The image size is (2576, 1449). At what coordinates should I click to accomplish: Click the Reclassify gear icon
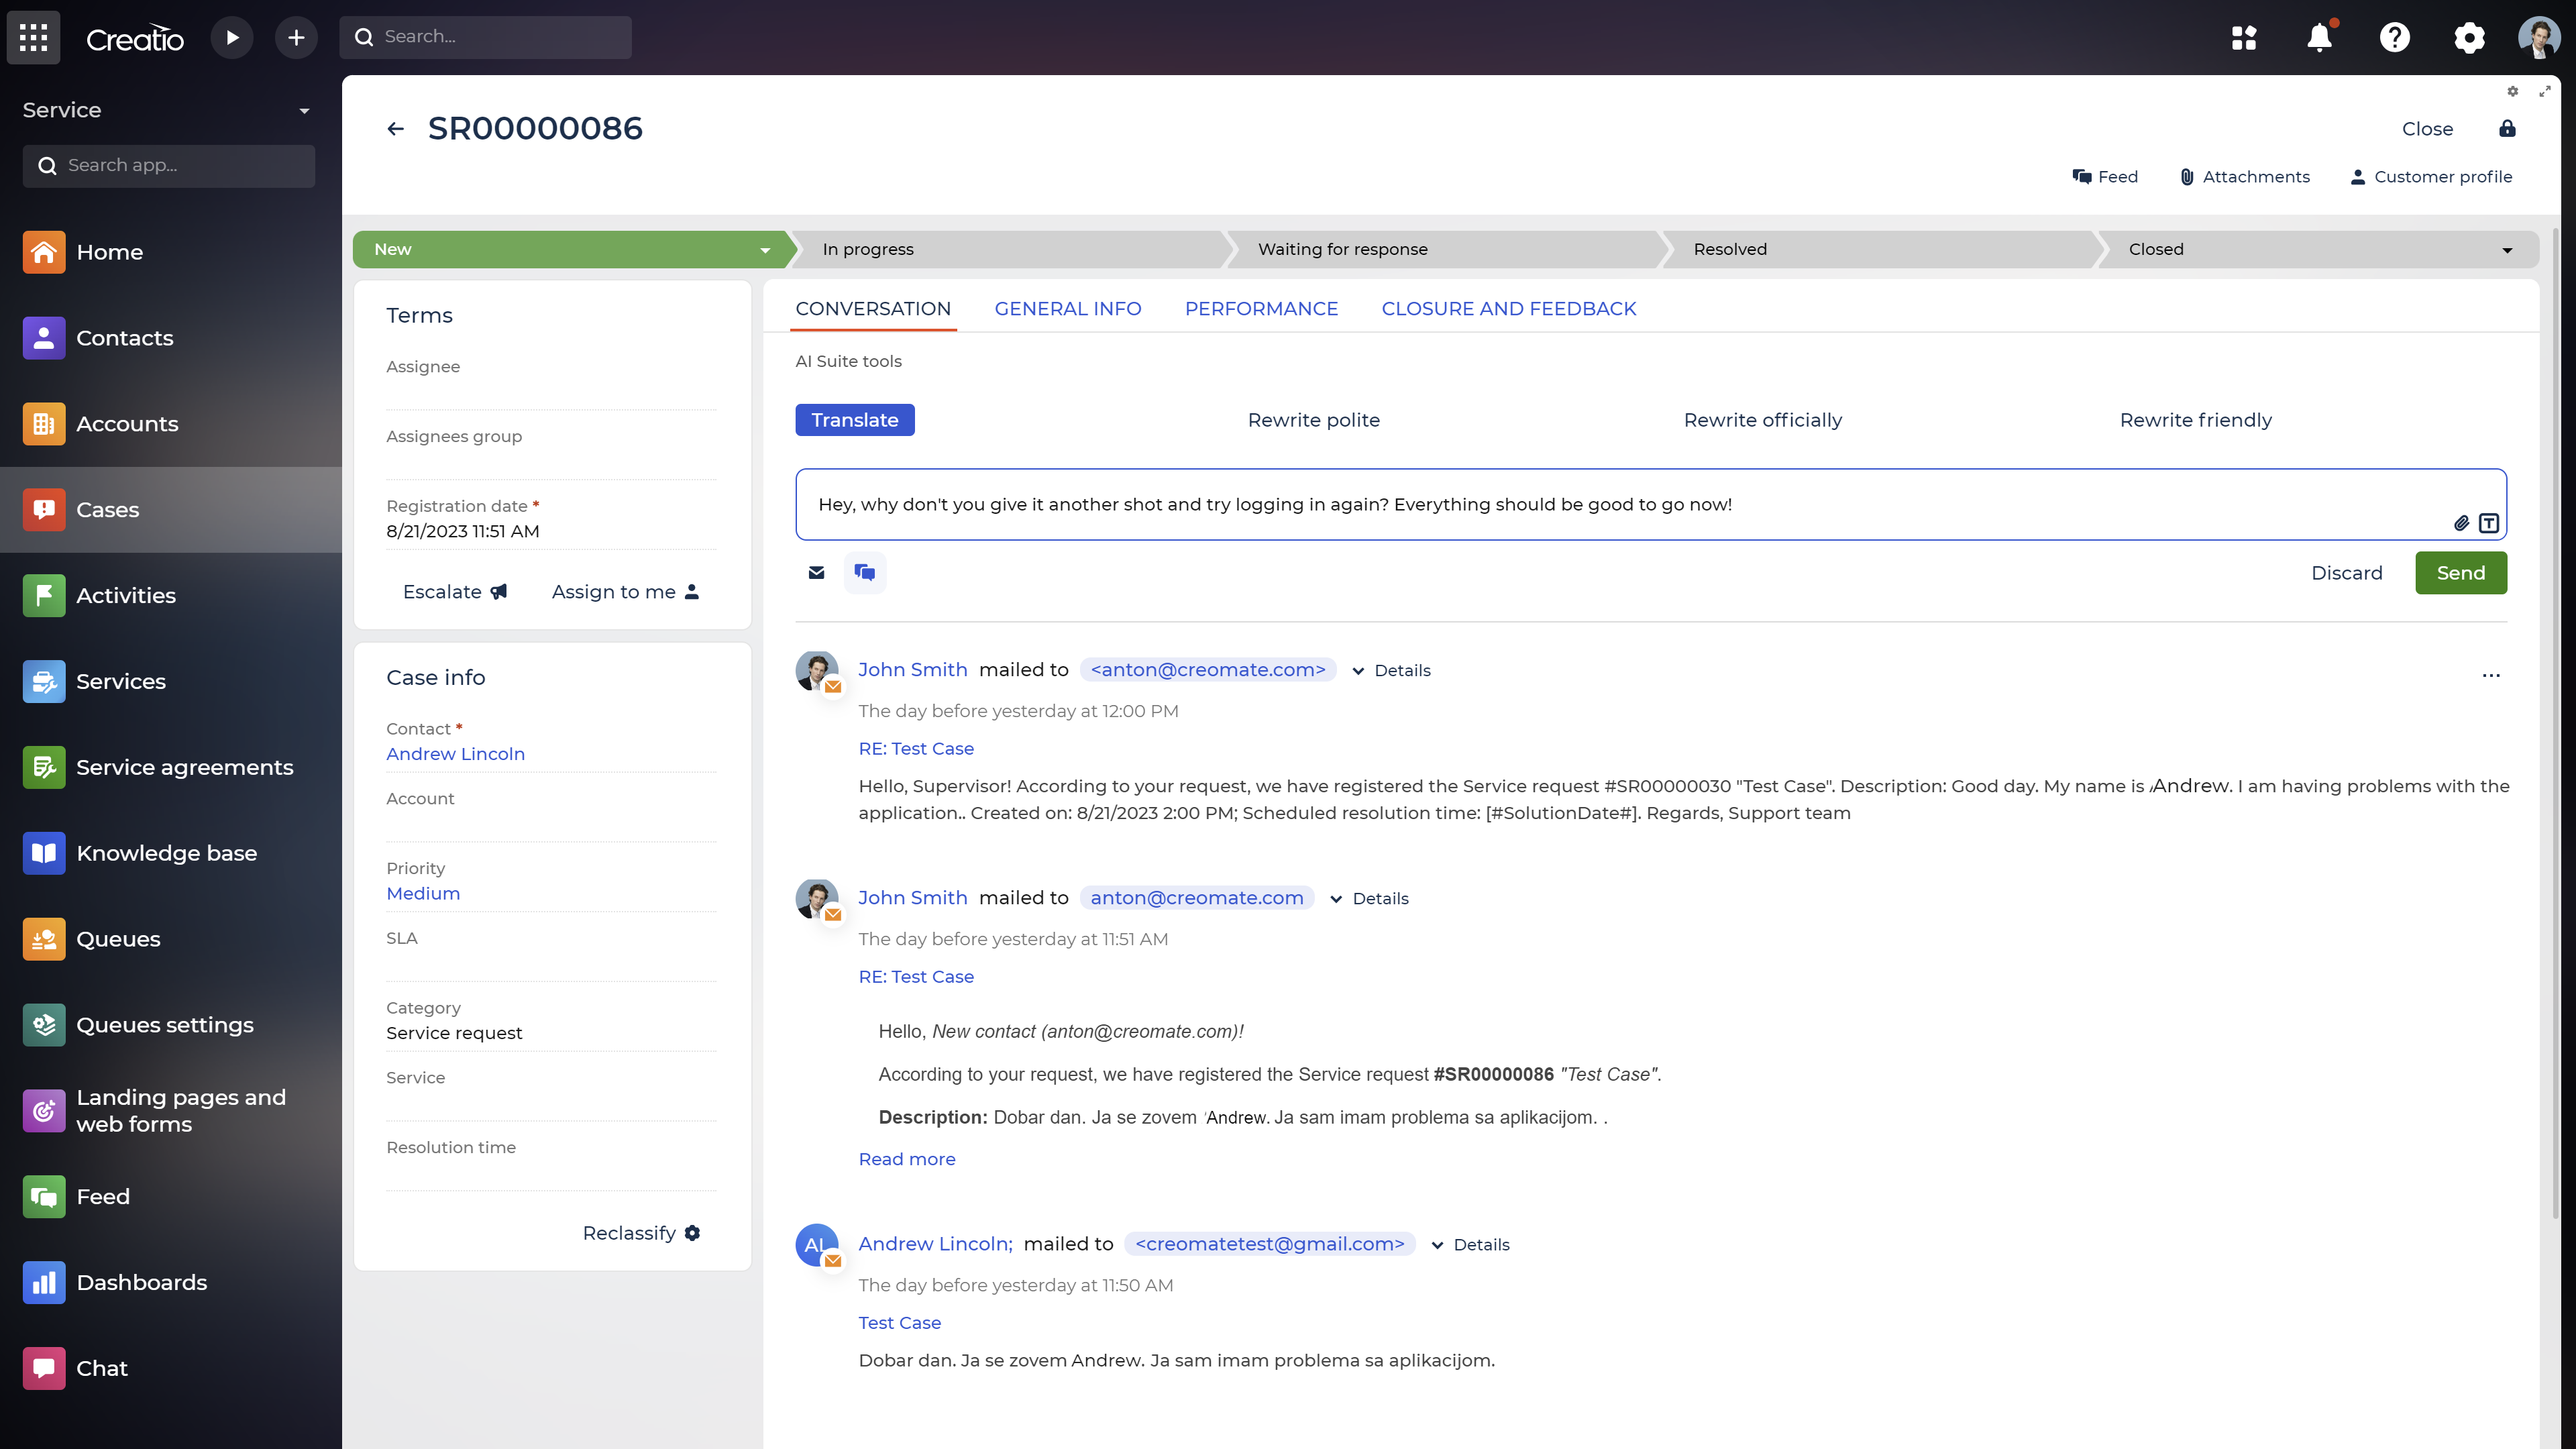(692, 1232)
